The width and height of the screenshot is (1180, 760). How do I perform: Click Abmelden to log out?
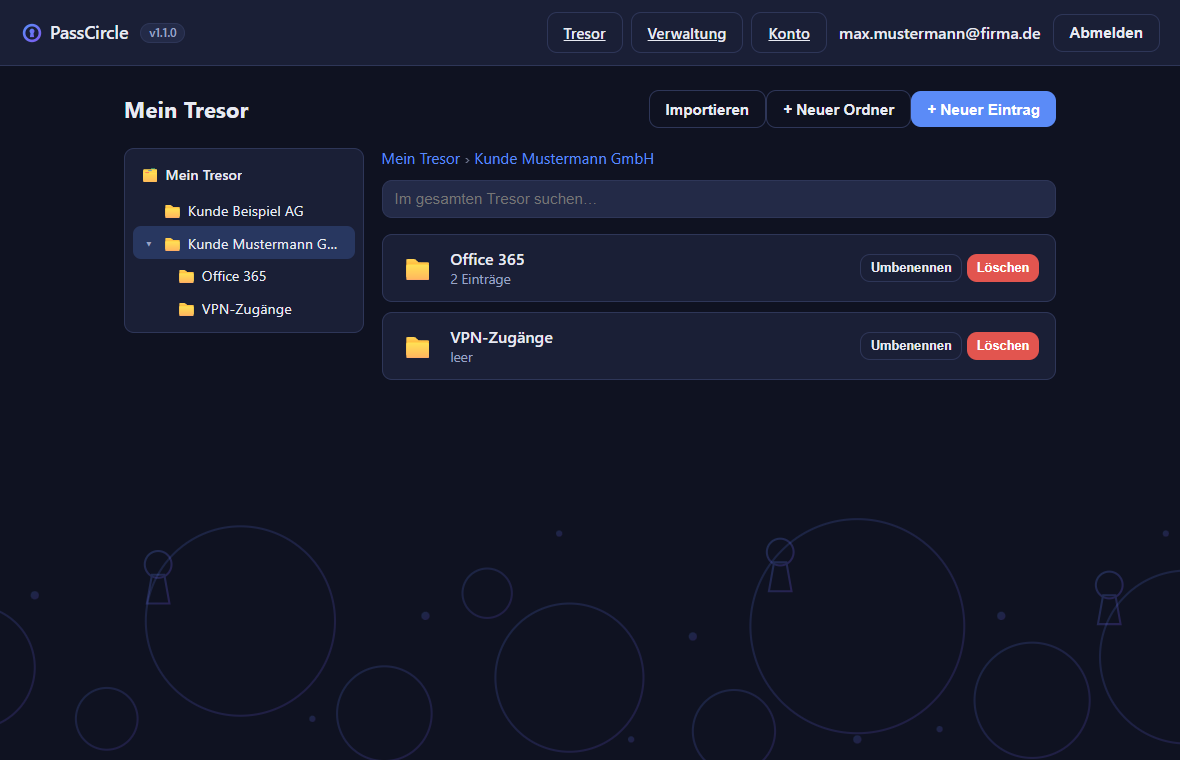pyautogui.click(x=1105, y=32)
